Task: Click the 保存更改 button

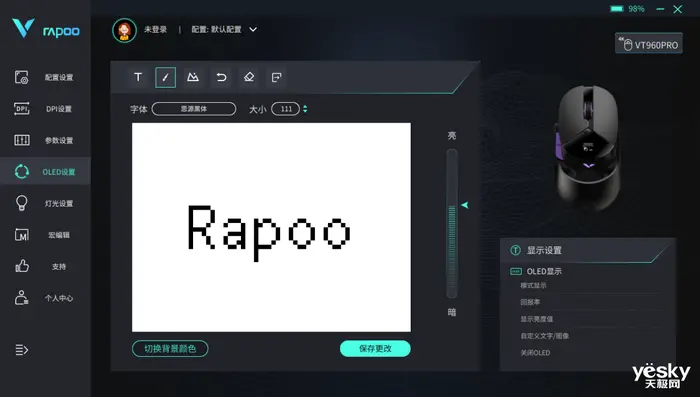Action: (x=375, y=349)
